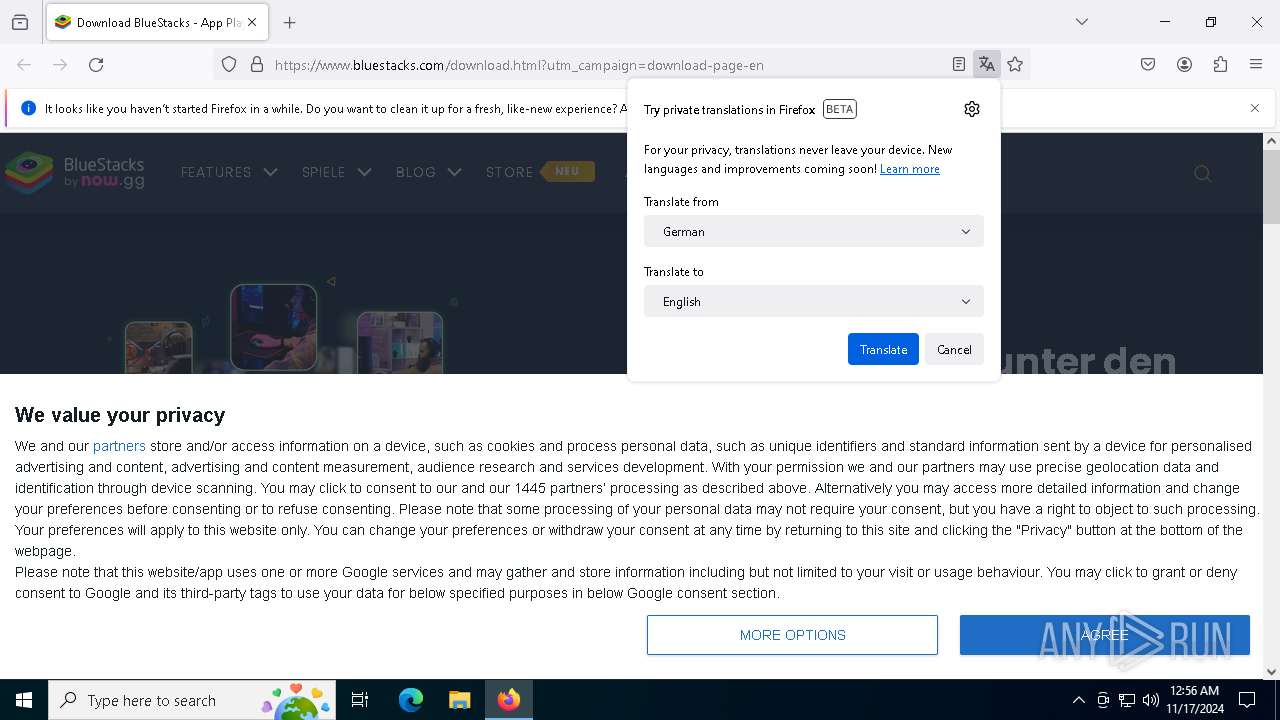
Task: Expand Translate to English dropdown
Action: [814, 301]
